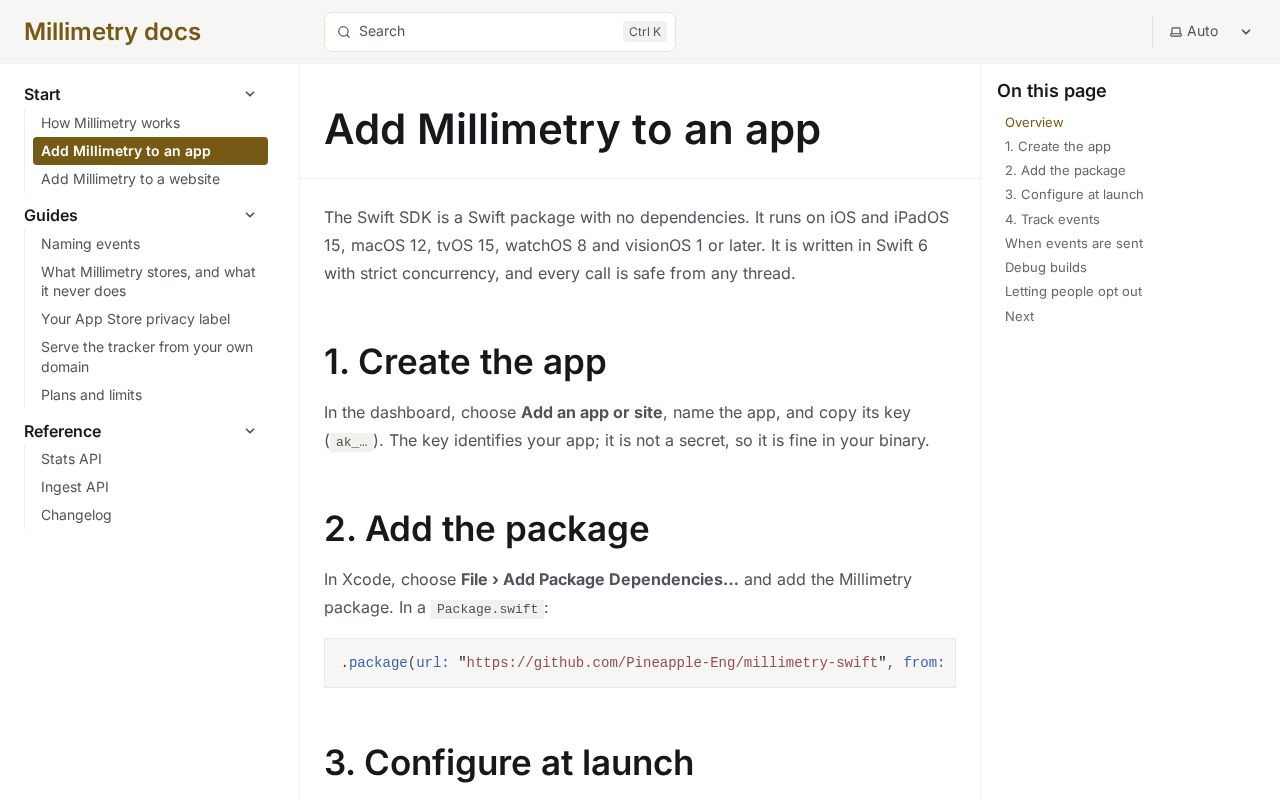Click the Package.swift inline code
The width and height of the screenshot is (1280, 800).
point(487,609)
